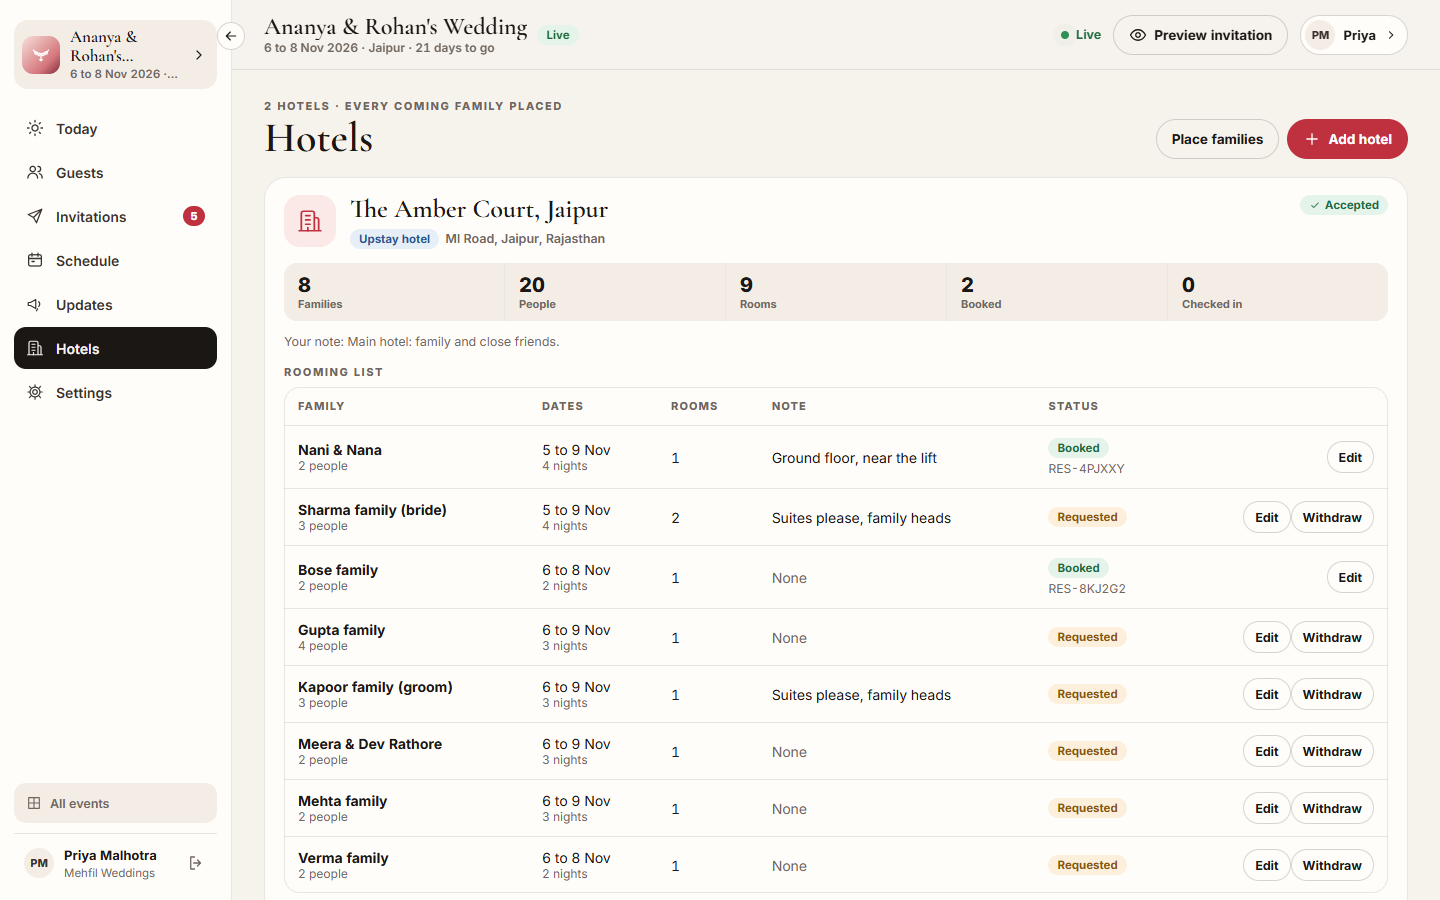Collapse the sidebar with the back arrow
This screenshot has height=900, width=1440.
click(x=231, y=36)
